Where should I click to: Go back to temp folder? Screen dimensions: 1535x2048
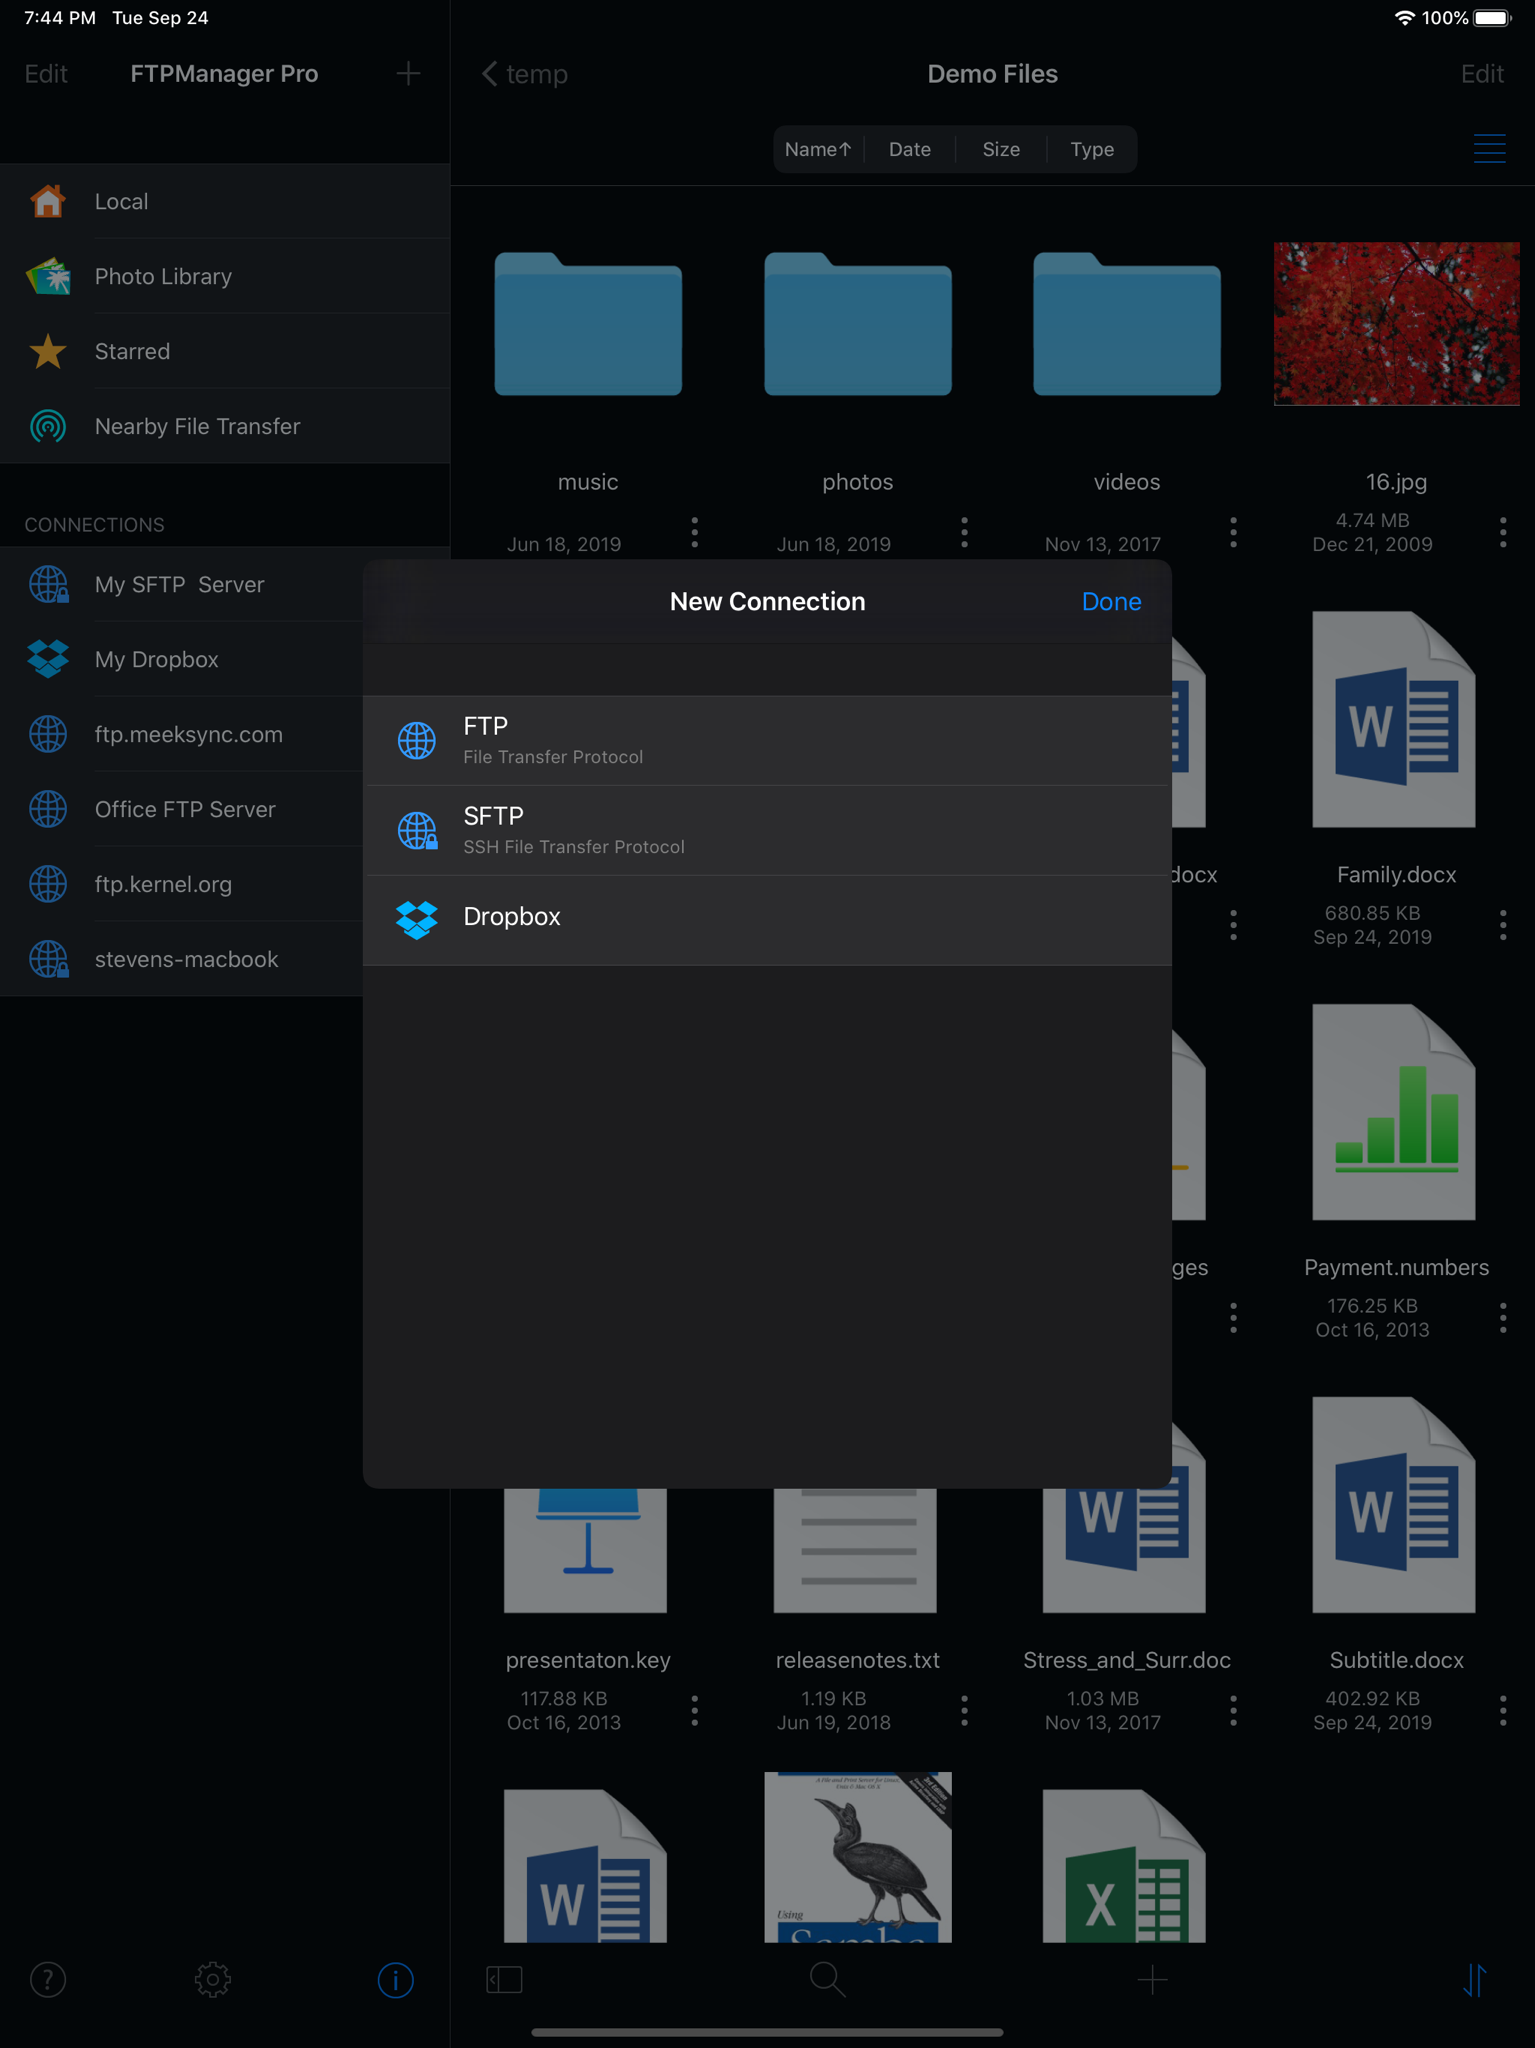click(x=525, y=74)
